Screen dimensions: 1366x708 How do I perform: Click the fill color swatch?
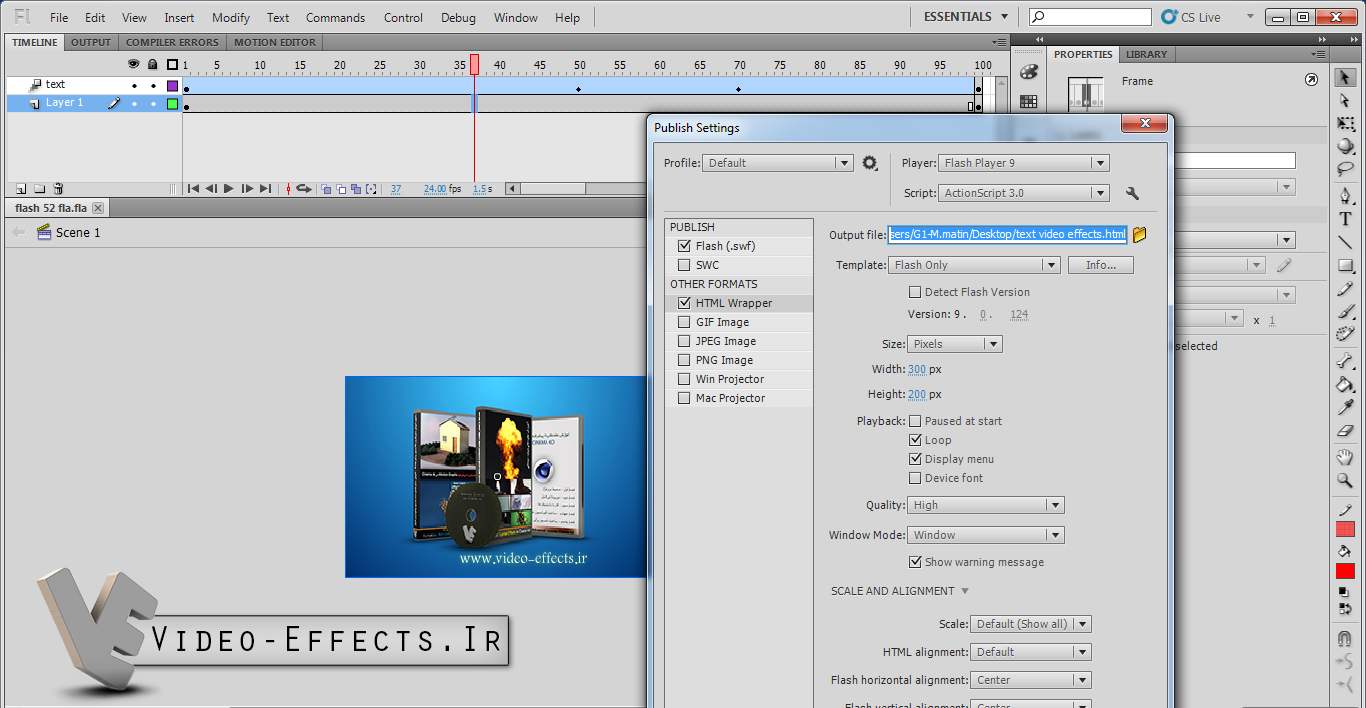pos(1345,571)
